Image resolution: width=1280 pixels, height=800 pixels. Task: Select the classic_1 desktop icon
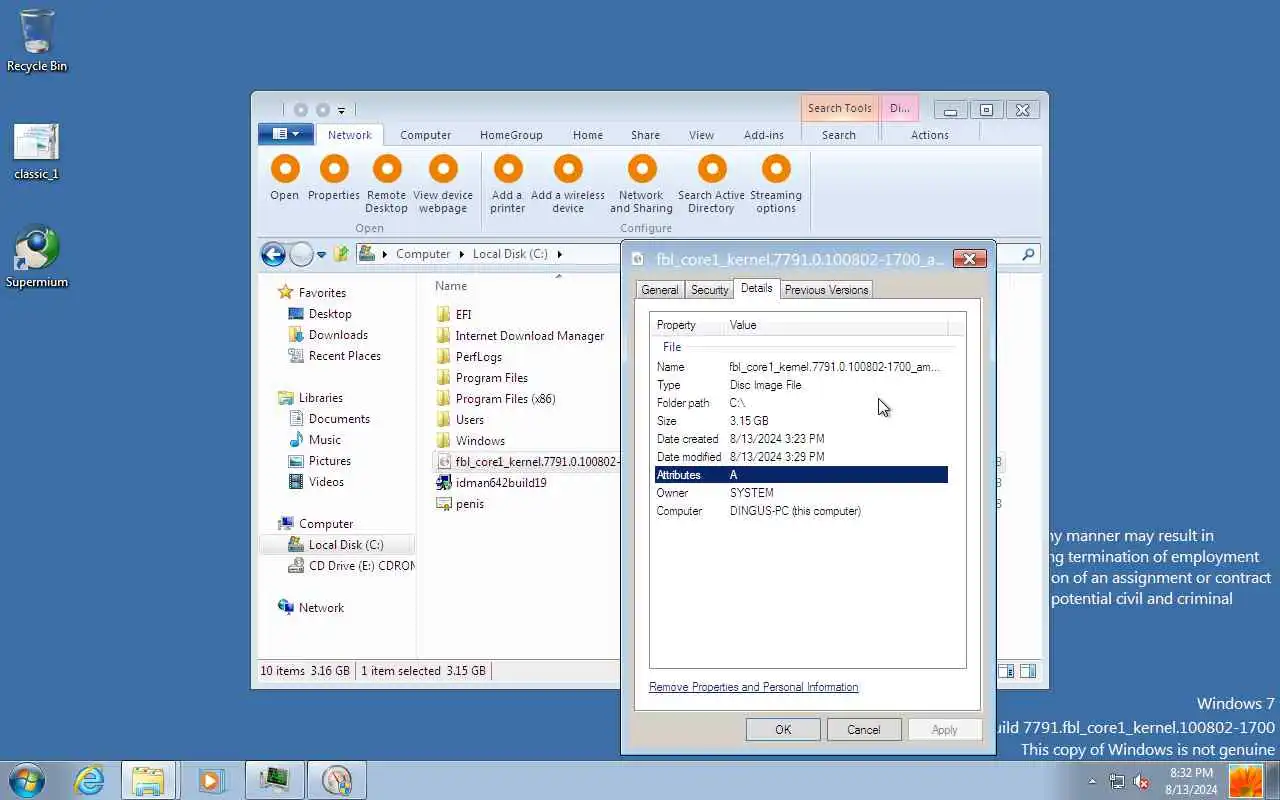(x=37, y=152)
